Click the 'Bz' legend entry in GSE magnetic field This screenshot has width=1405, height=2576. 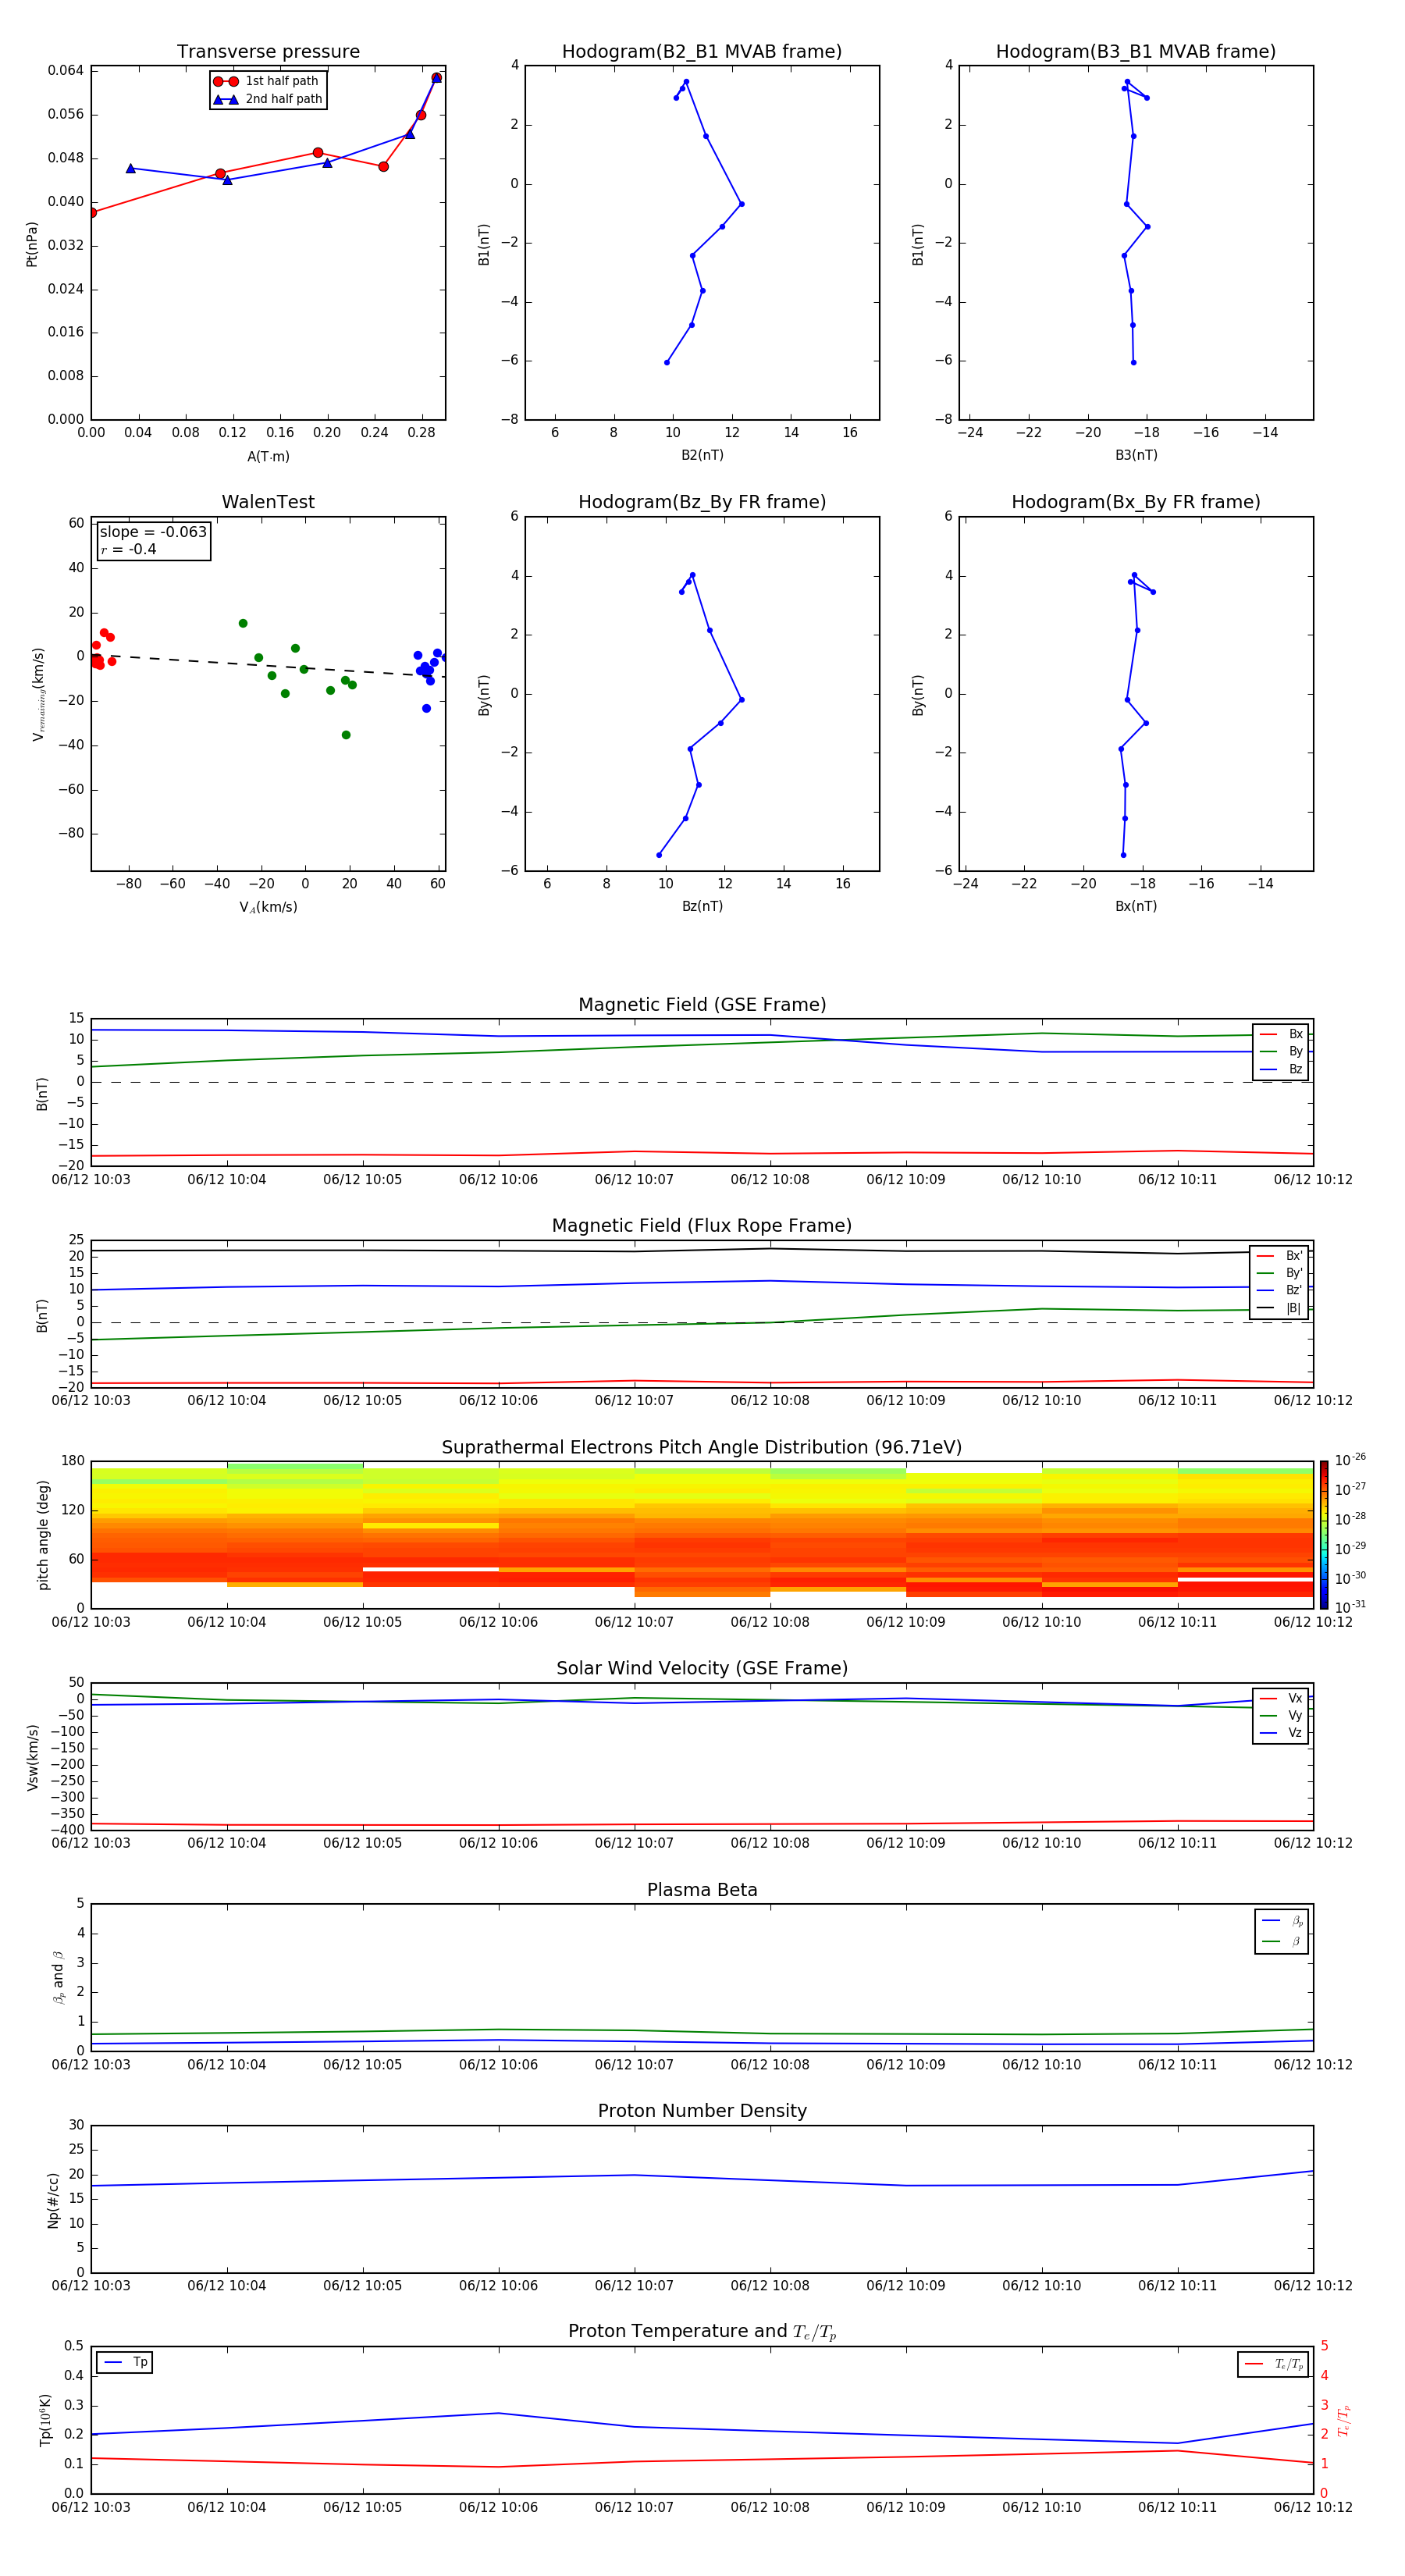coord(1281,1069)
